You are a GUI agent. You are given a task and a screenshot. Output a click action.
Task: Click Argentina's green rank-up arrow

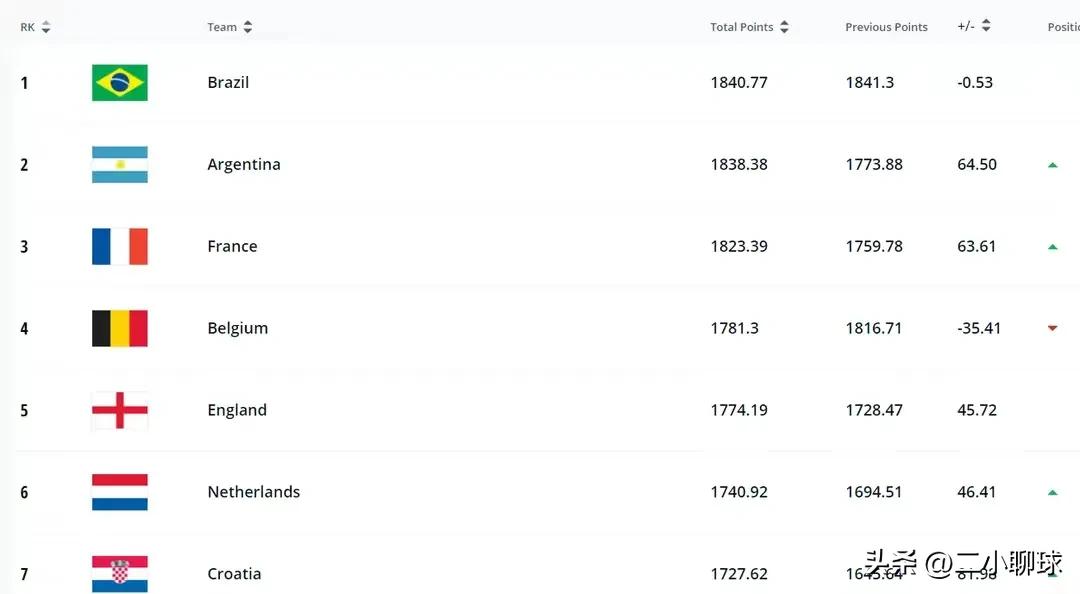[1051, 164]
